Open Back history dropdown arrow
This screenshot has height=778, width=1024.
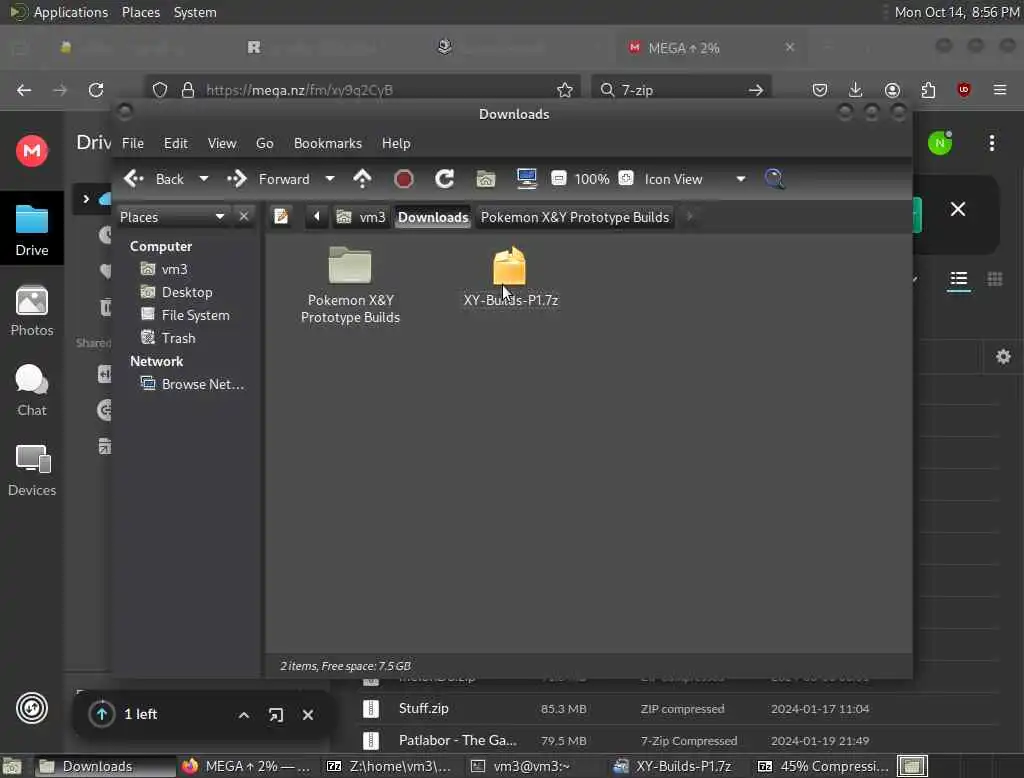(x=204, y=179)
